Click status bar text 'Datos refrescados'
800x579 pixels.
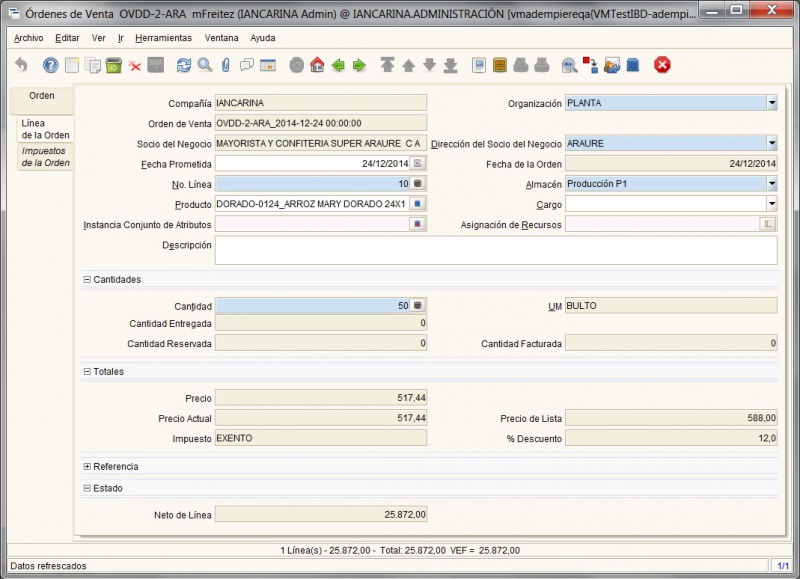tap(48, 566)
